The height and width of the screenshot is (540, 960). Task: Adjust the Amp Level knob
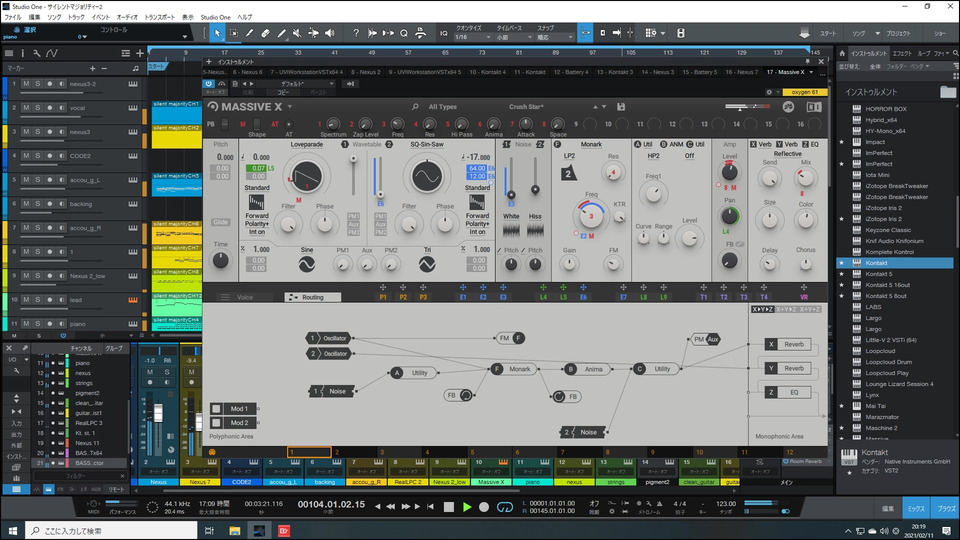pos(729,171)
